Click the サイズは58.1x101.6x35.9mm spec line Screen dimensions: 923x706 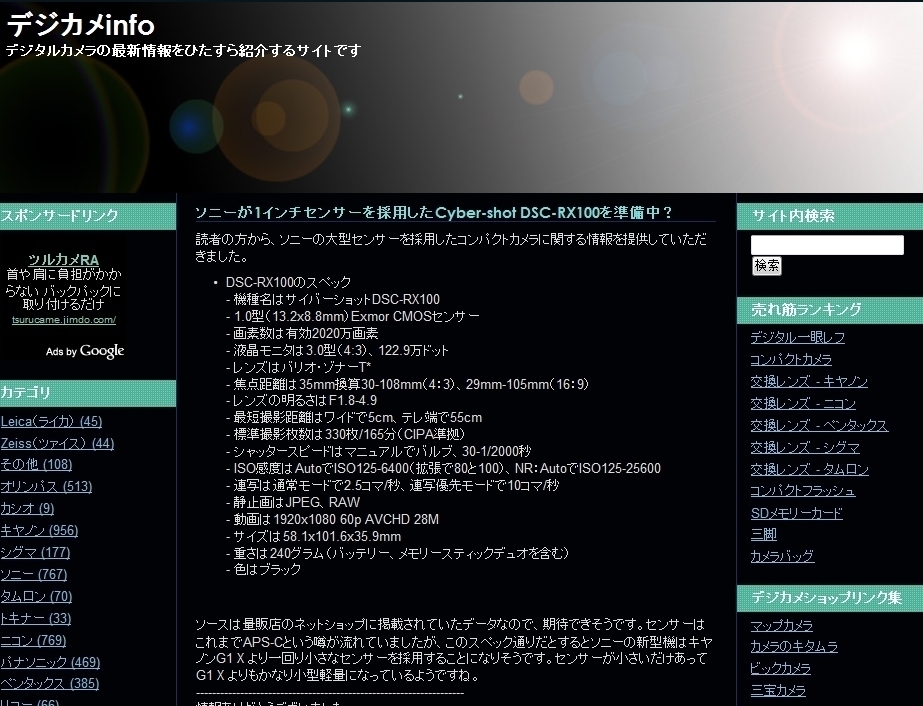(x=313, y=537)
